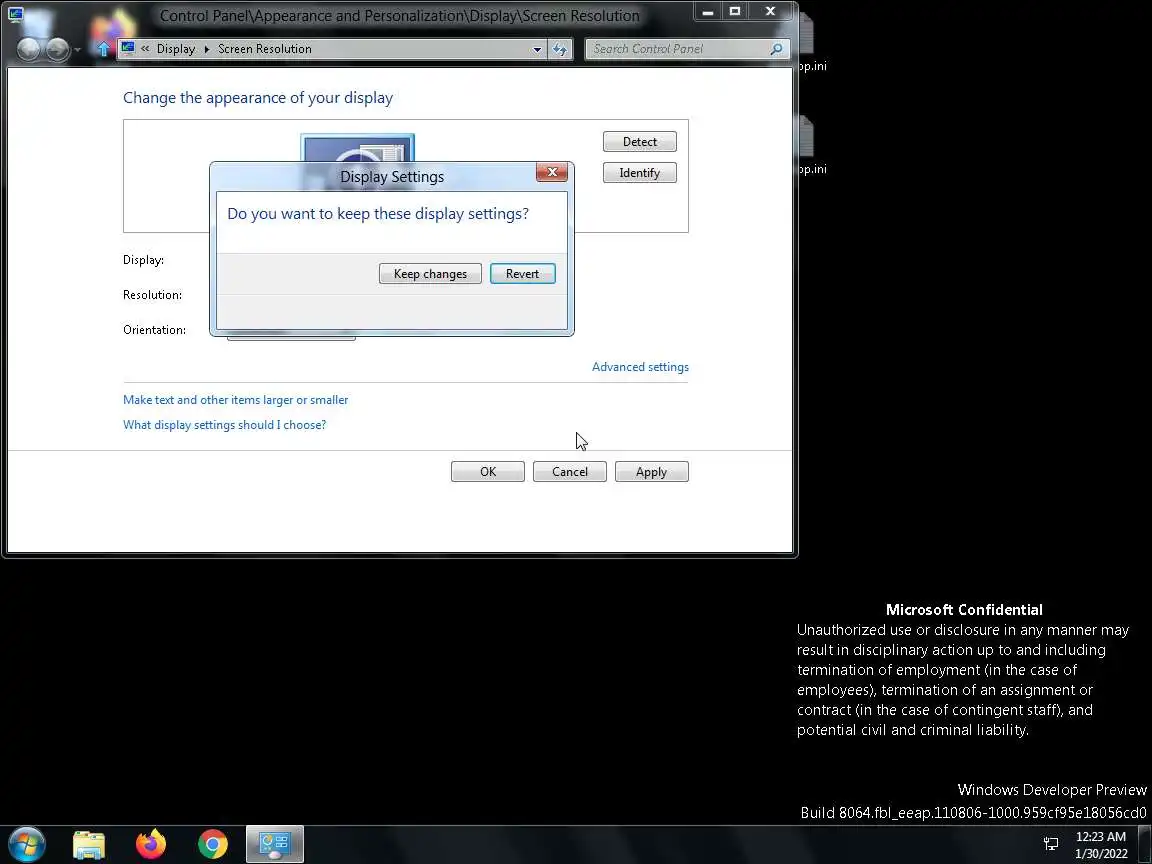Open Make text and other items larger or smaller
Viewport: 1152px width, 864px height.
[235, 400]
